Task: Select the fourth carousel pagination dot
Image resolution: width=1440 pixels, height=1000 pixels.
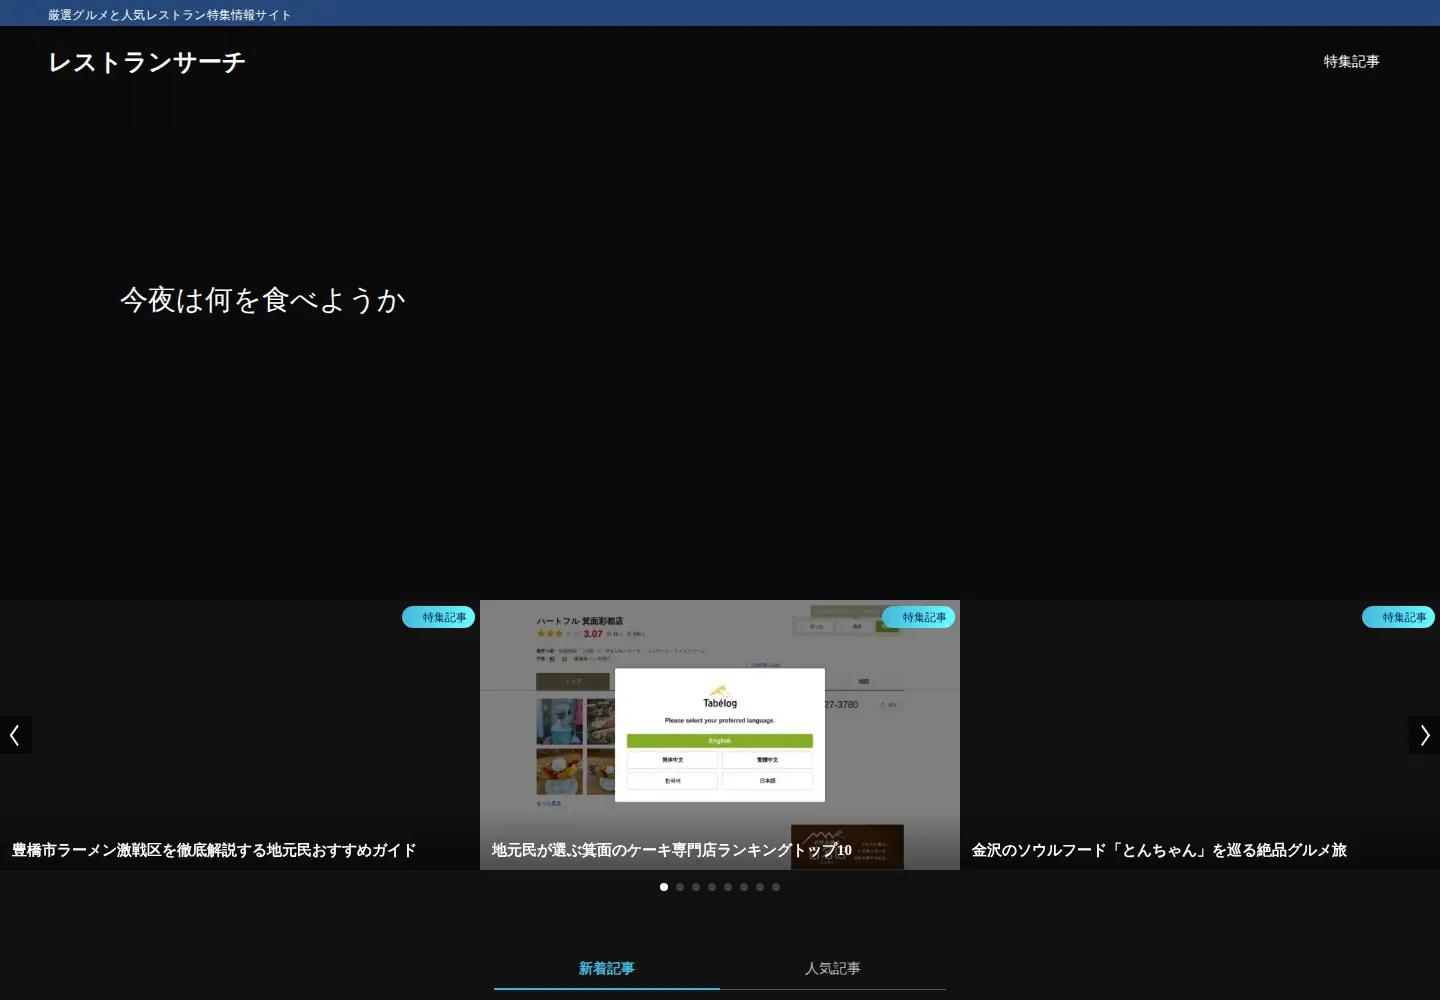Action: 712,887
